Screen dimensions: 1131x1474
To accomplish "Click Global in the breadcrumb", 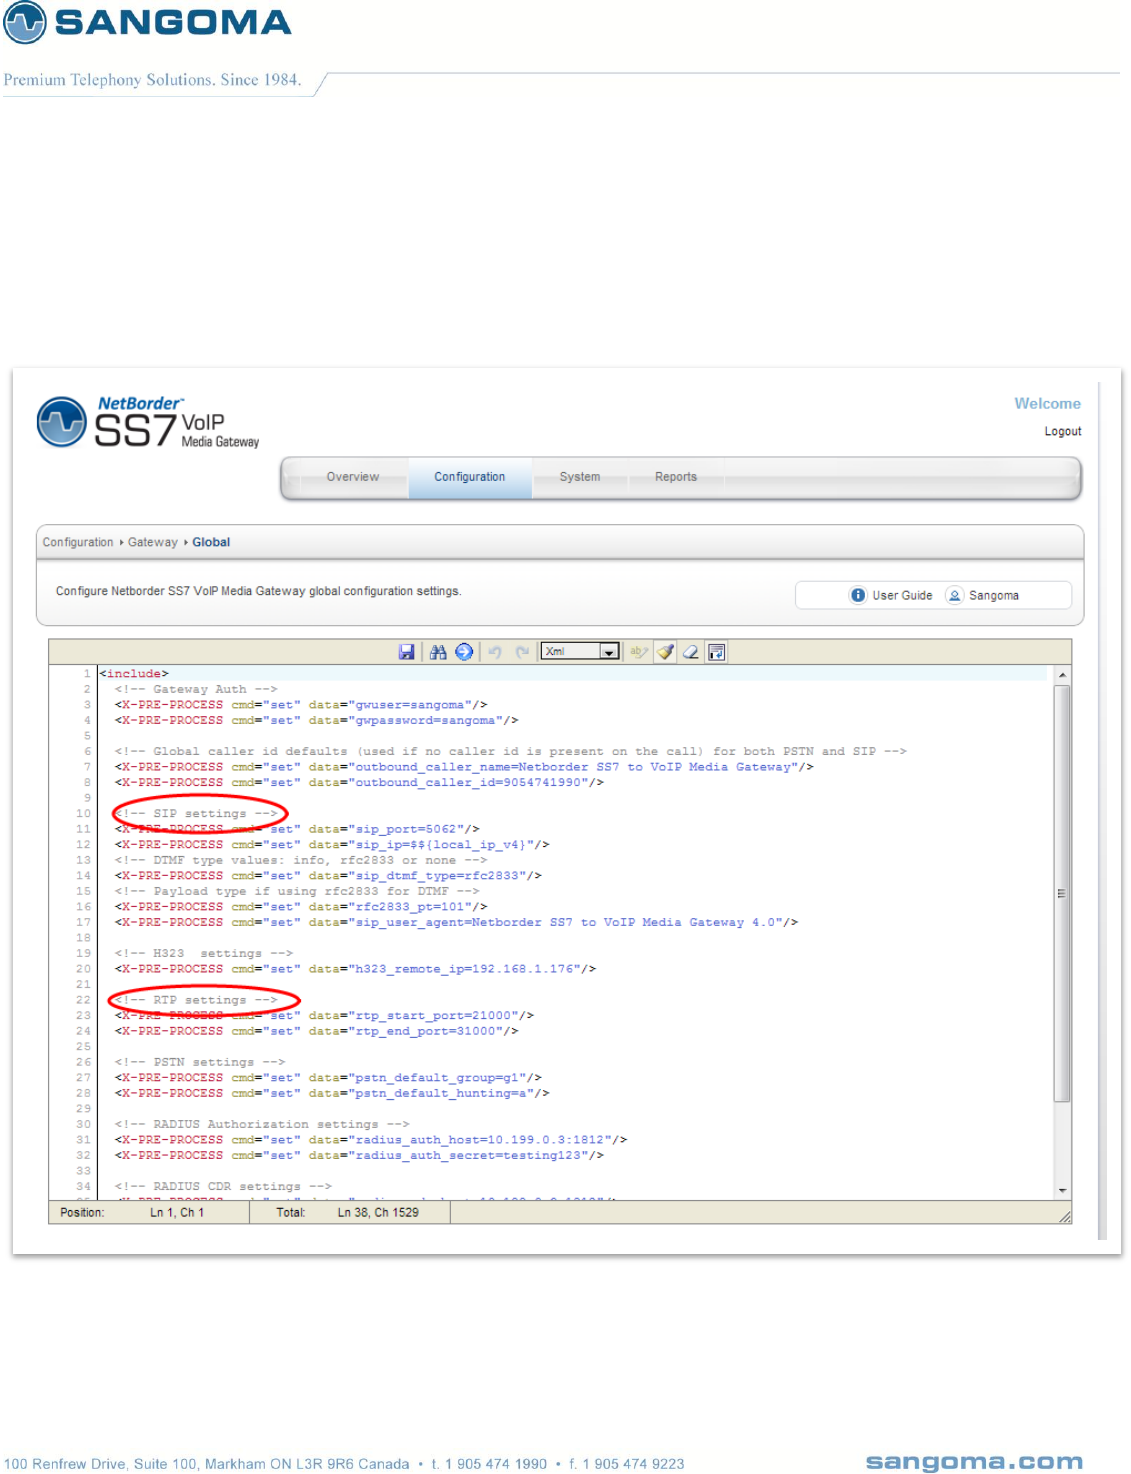I will point(211,542).
